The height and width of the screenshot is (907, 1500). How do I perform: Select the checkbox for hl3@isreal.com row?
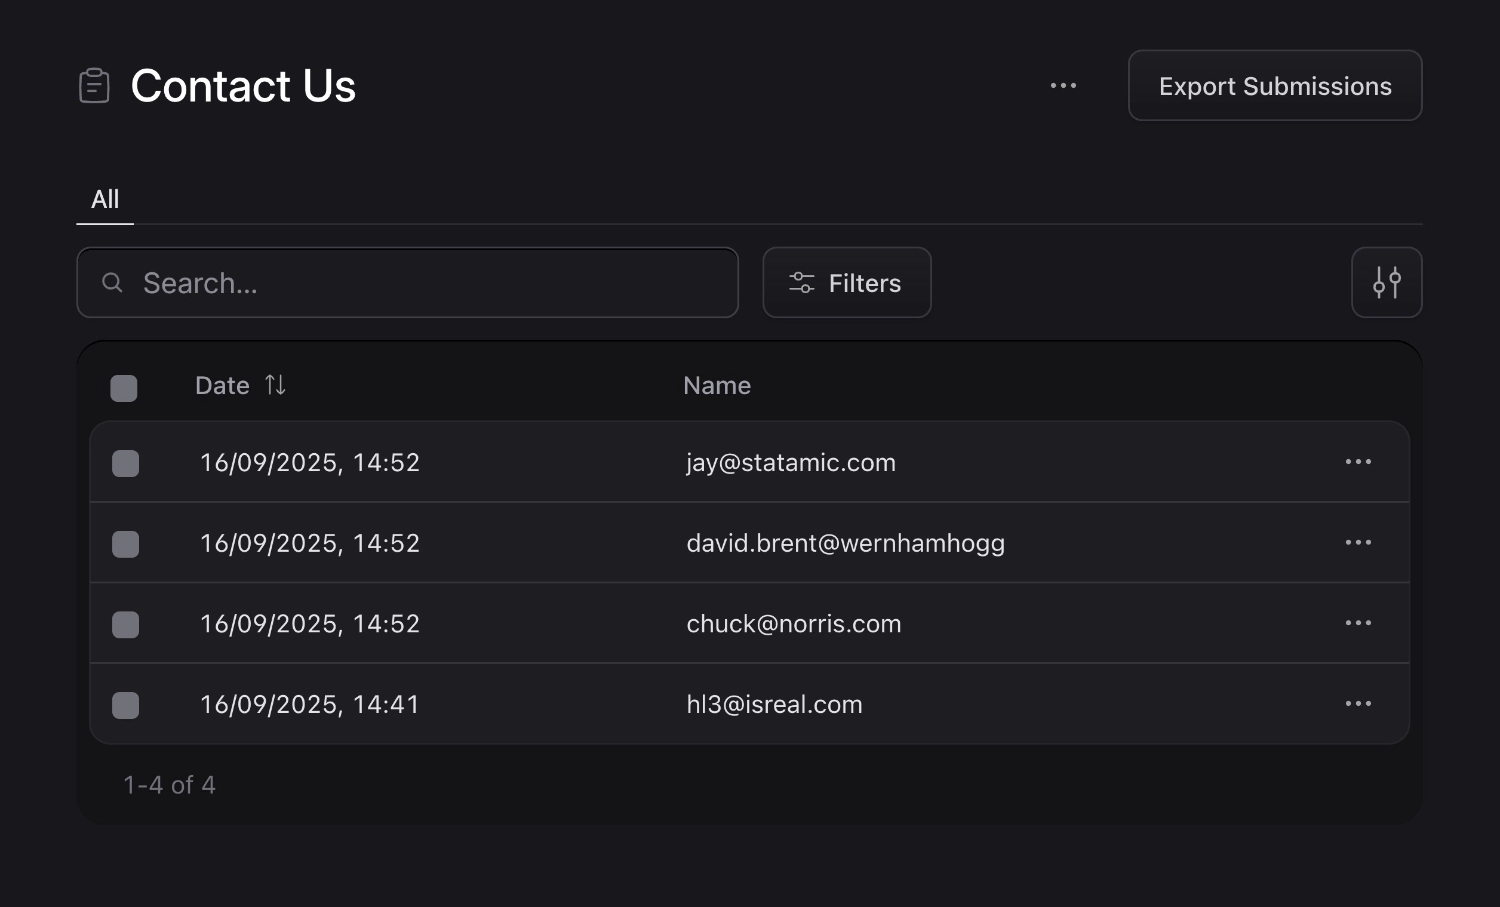coord(125,705)
